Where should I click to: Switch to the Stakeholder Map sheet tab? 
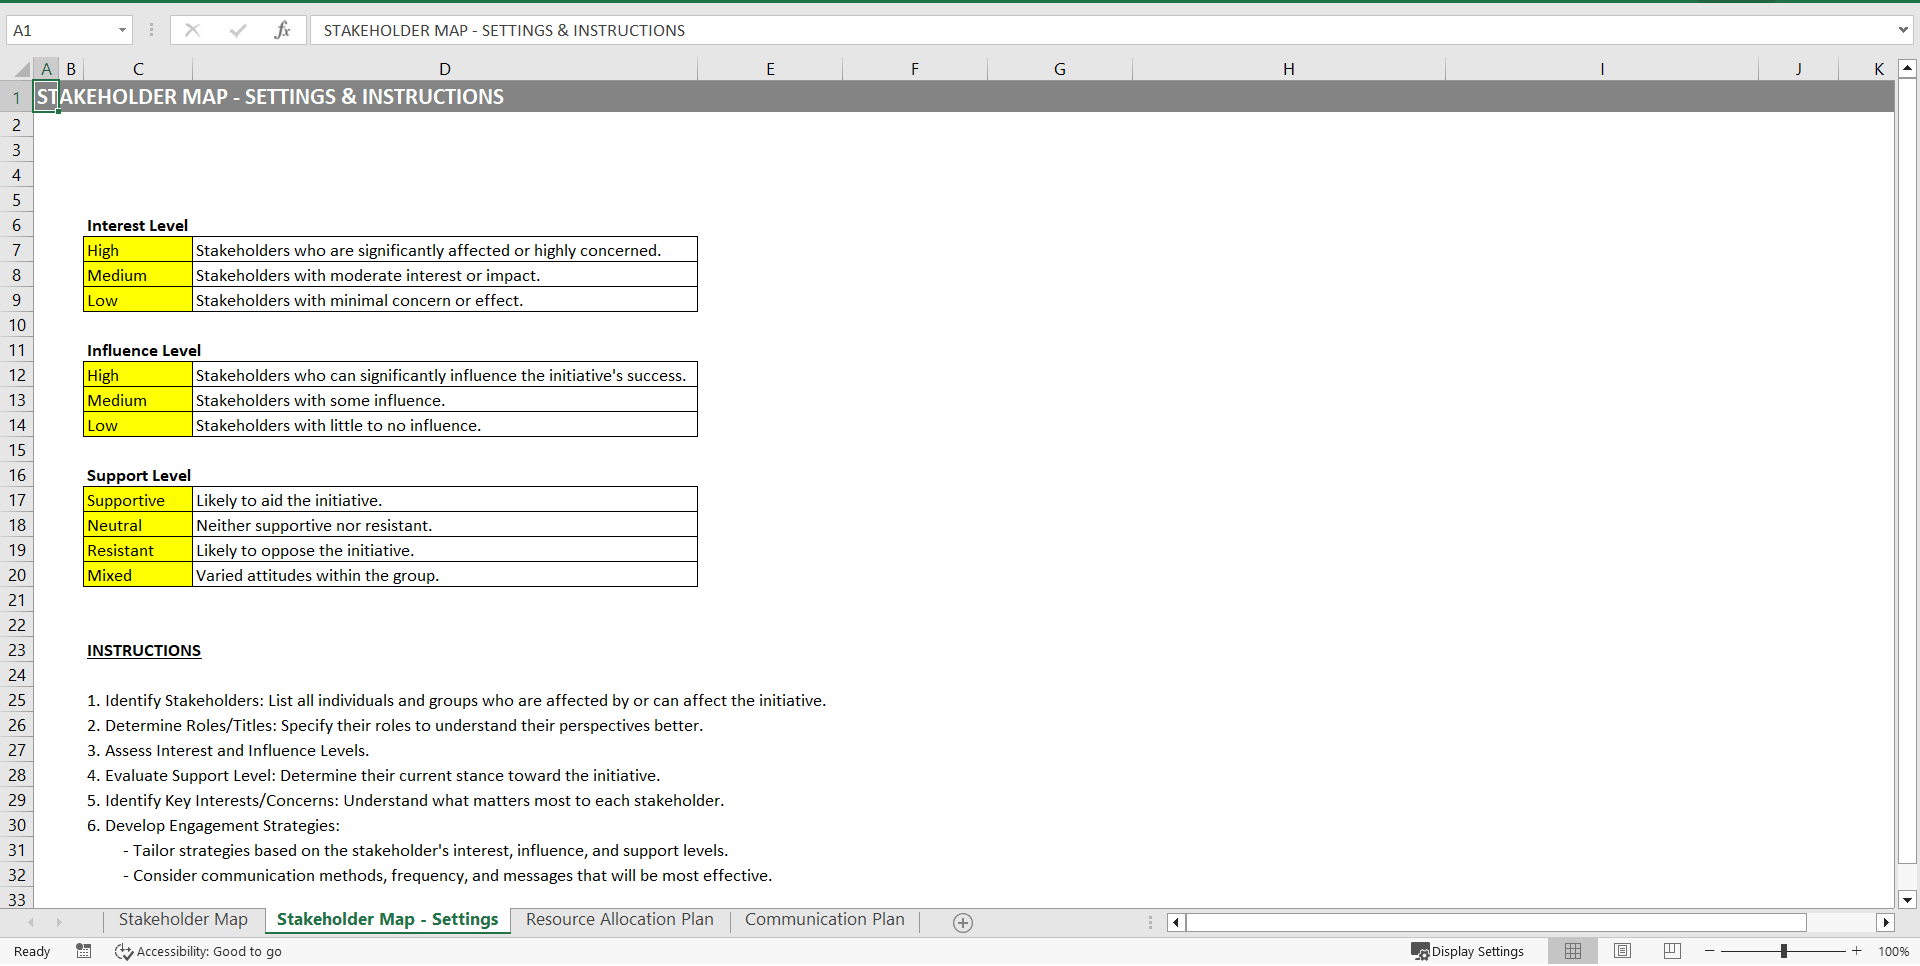(x=183, y=920)
